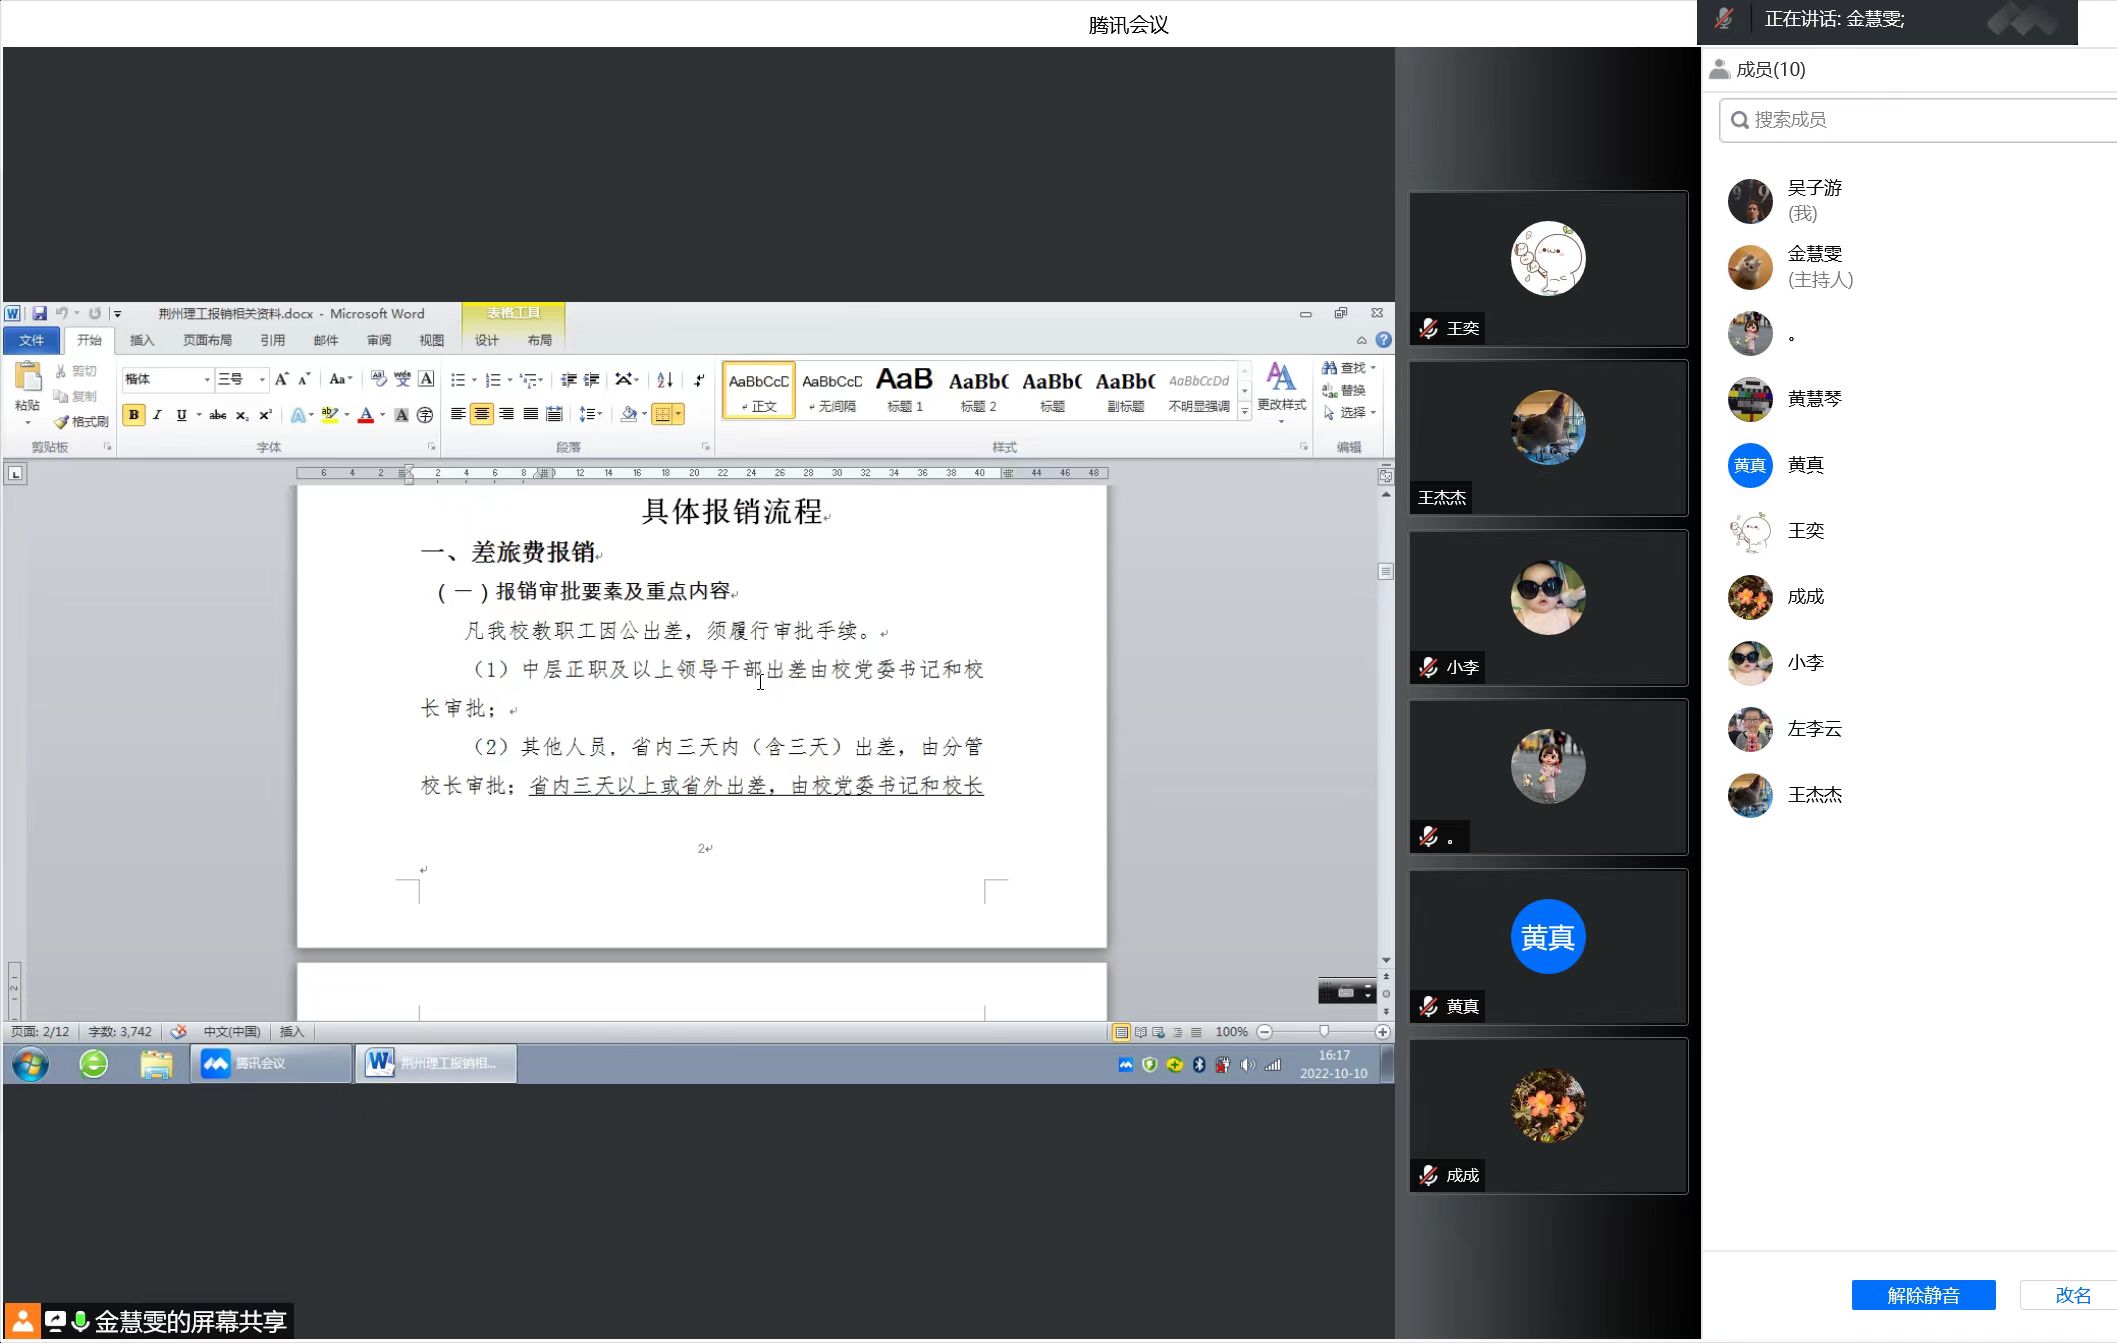Click the 改名 rename button
The height and width of the screenshot is (1343, 2117).
click(2072, 1295)
